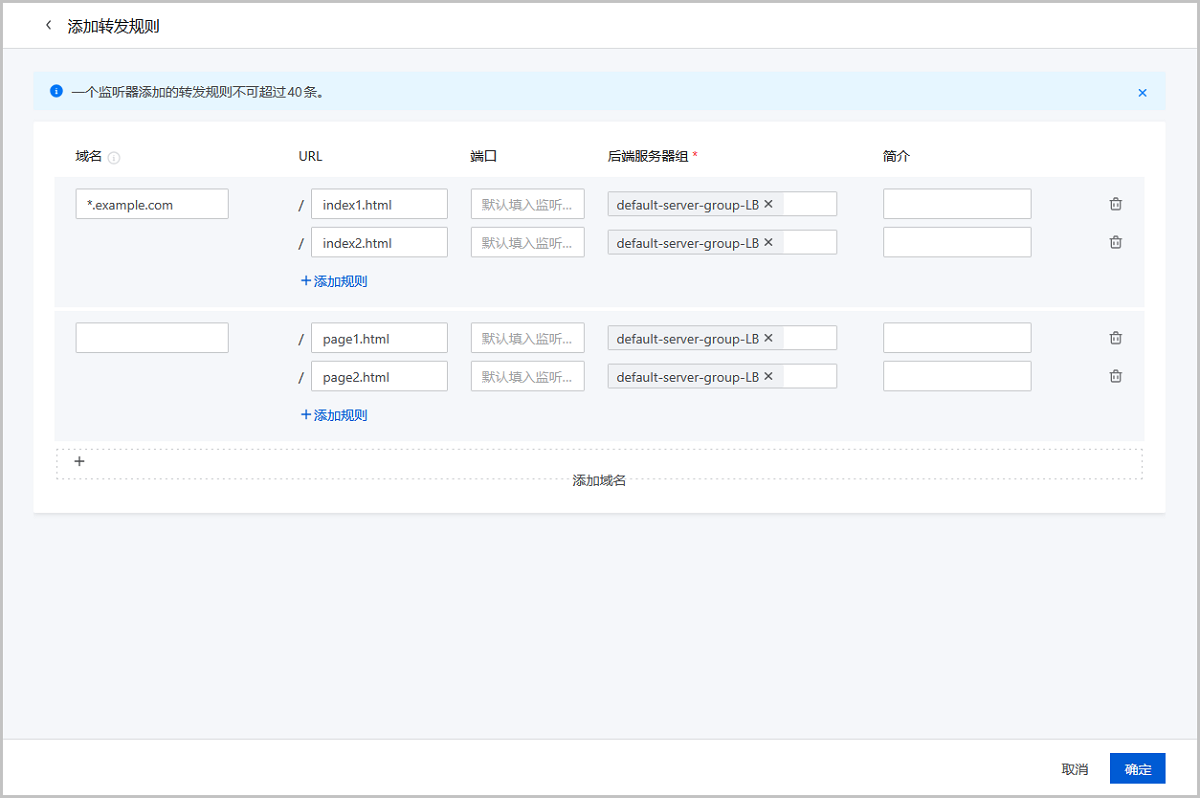This screenshot has height=798, width=1200.
Task: Click the 40-rule limit notice text
Action: pyautogui.click(x=197, y=92)
